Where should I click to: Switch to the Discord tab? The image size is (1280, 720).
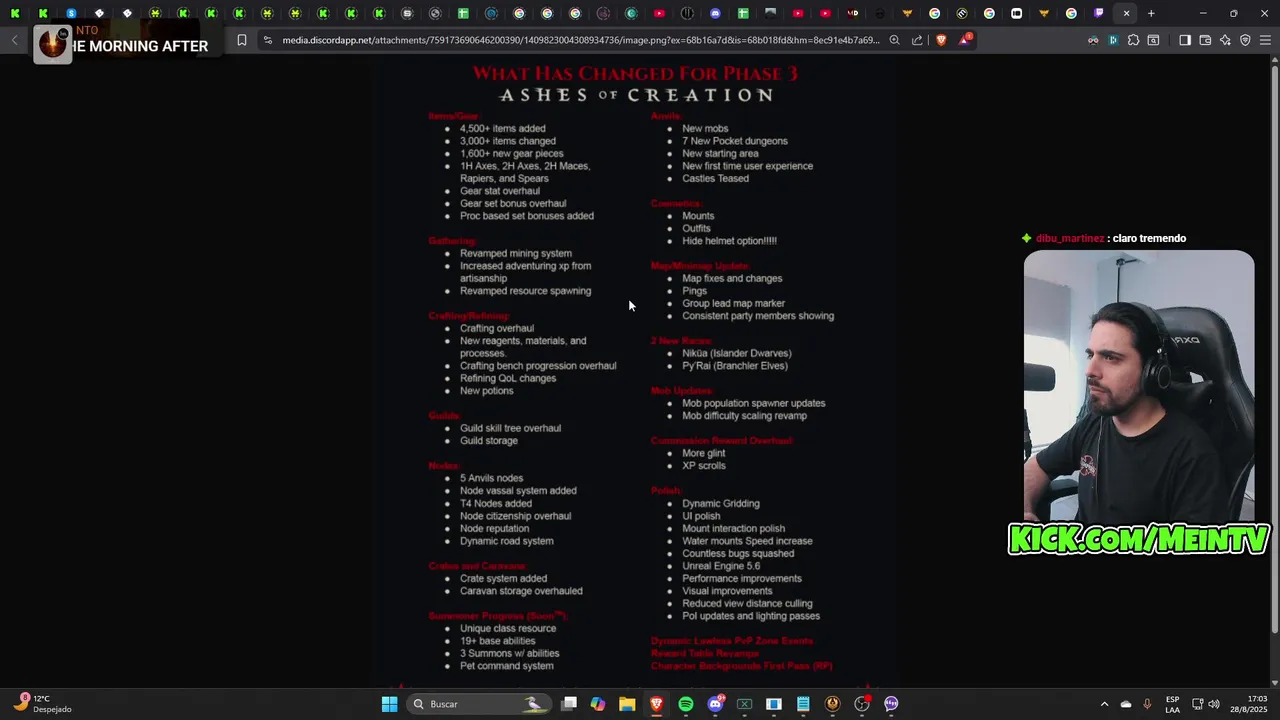point(715,13)
